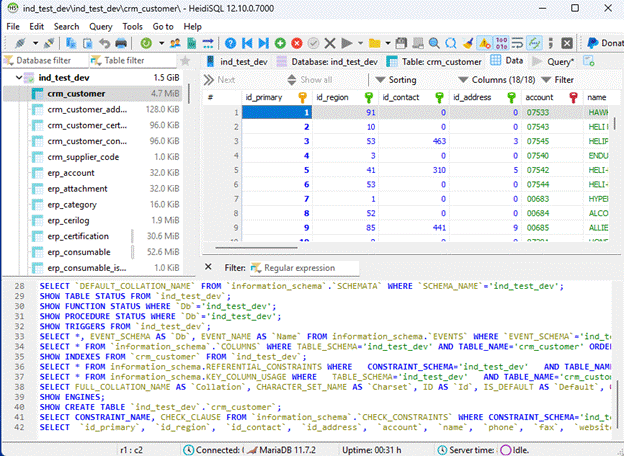Image resolution: width=624 pixels, height=456 pixels.
Task: Click the Export database as SQL icon
Action: tap(191, 43)
